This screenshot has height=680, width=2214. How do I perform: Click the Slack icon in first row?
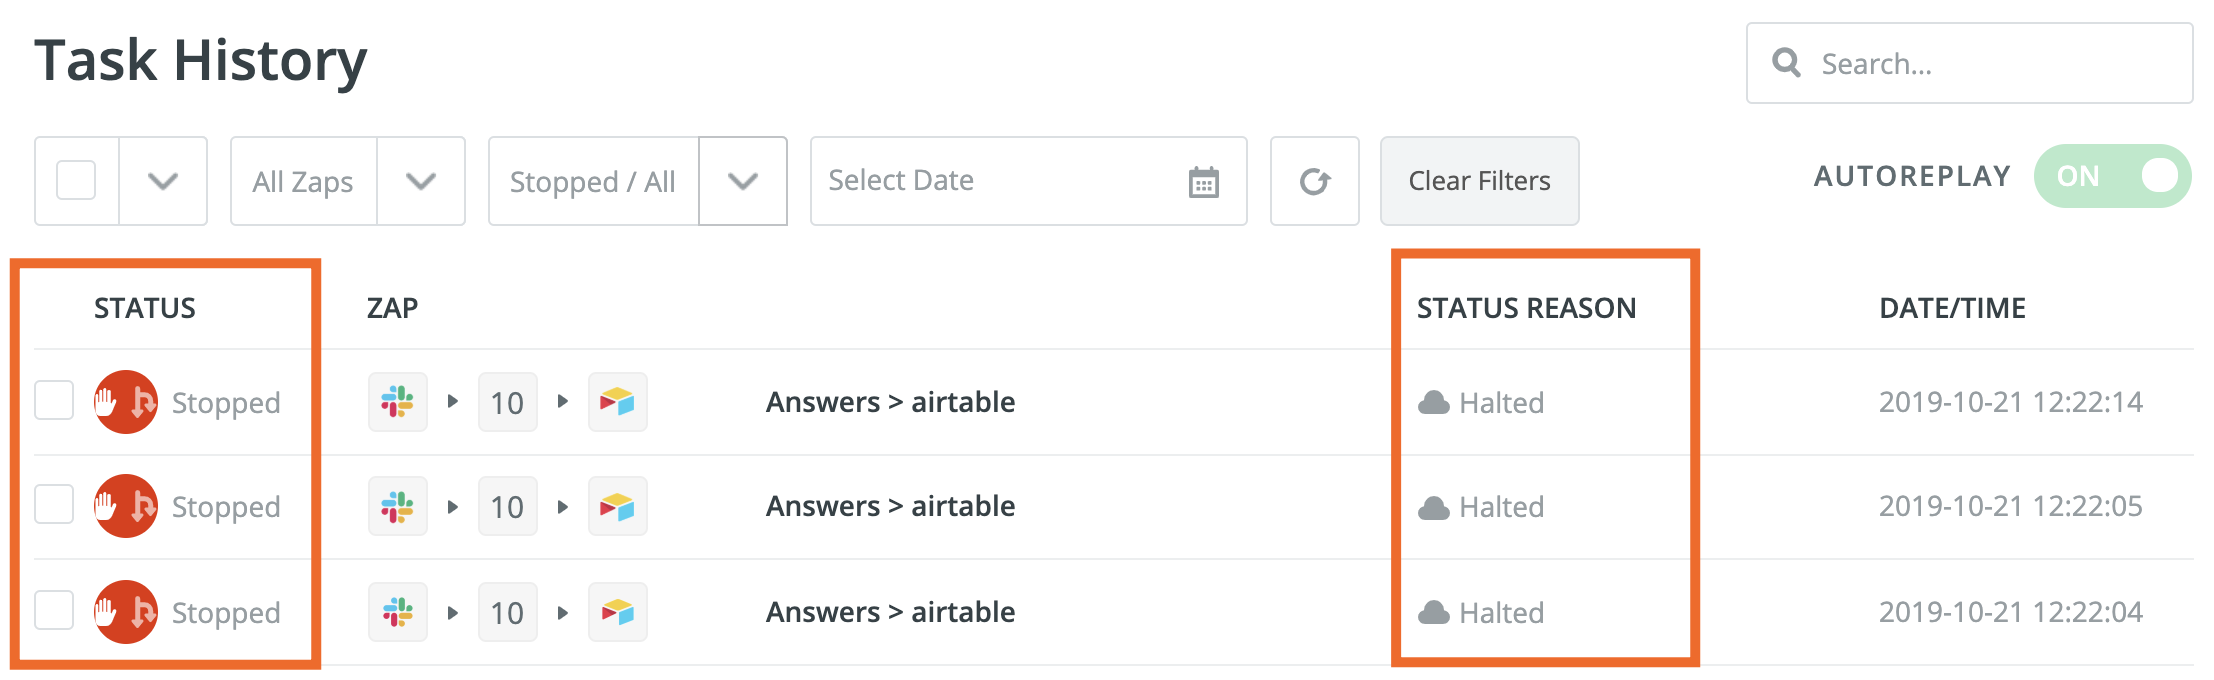click(x=398, y=402)
